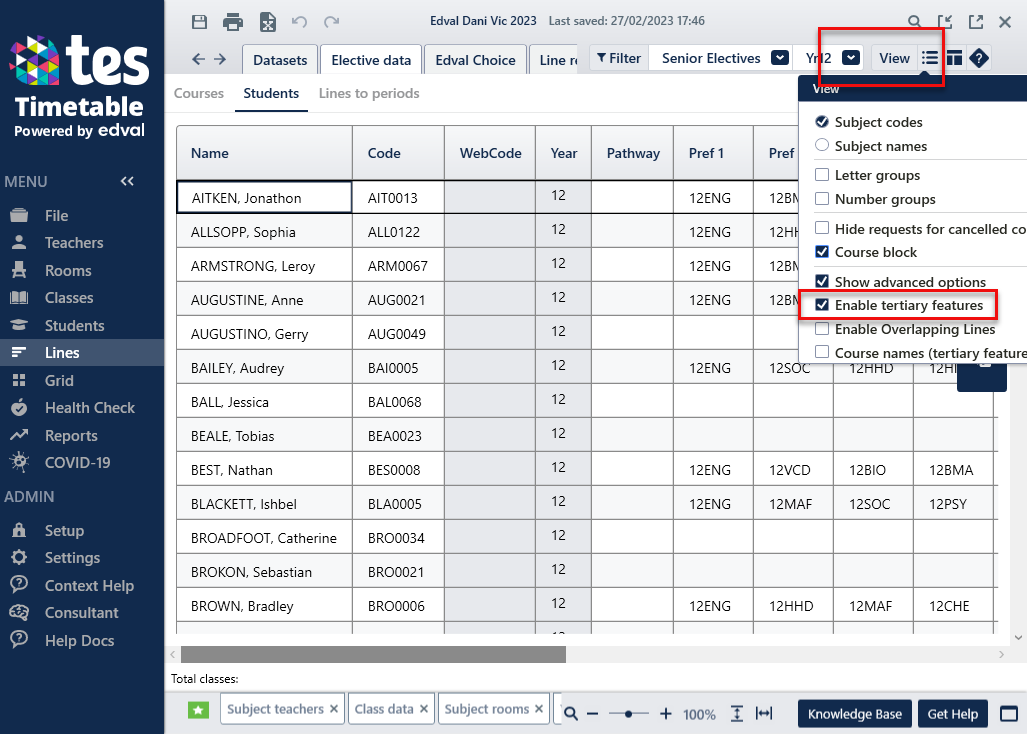Click the fit height icon

737,714
